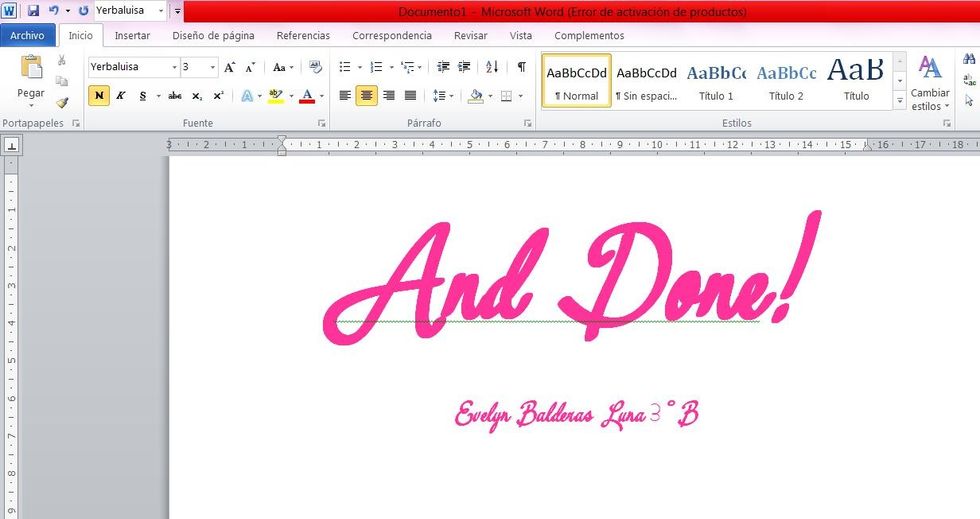Click the Find binoculars icon
980x519 pixels.
[969, 59]
